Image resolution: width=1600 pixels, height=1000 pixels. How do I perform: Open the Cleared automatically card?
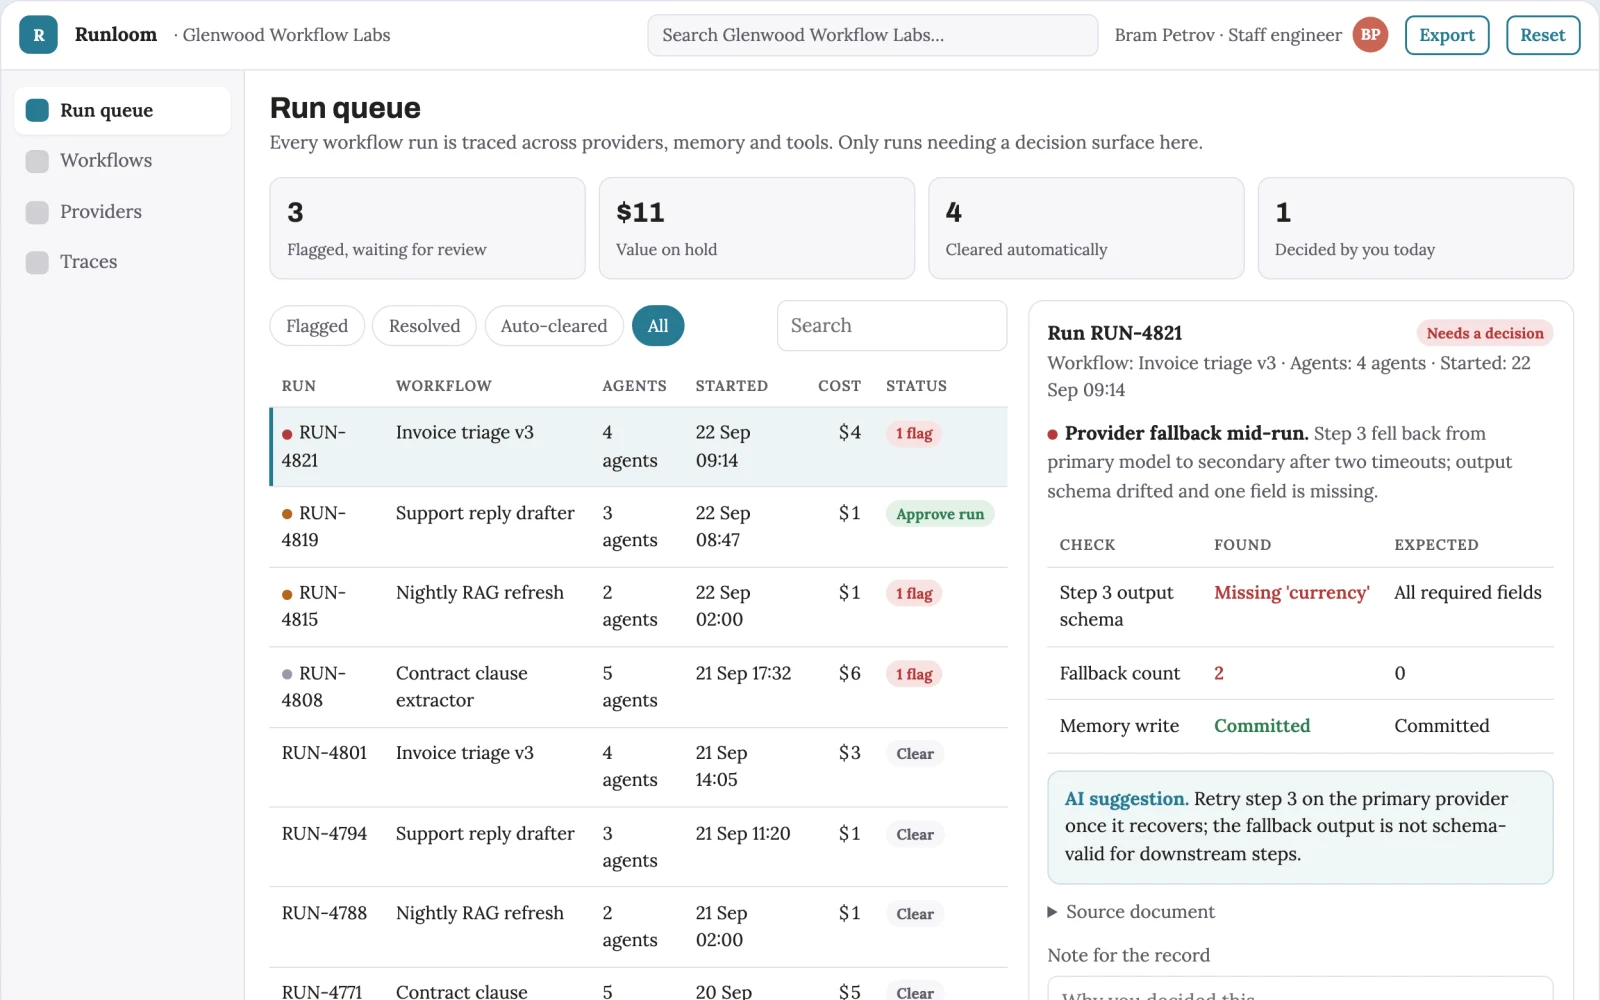click(1086, 228)
